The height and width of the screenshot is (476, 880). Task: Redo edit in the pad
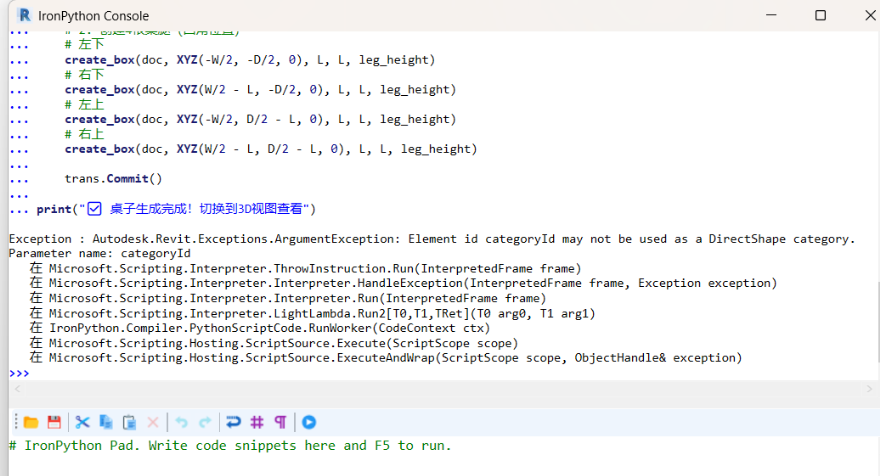[x=205, y=422]
